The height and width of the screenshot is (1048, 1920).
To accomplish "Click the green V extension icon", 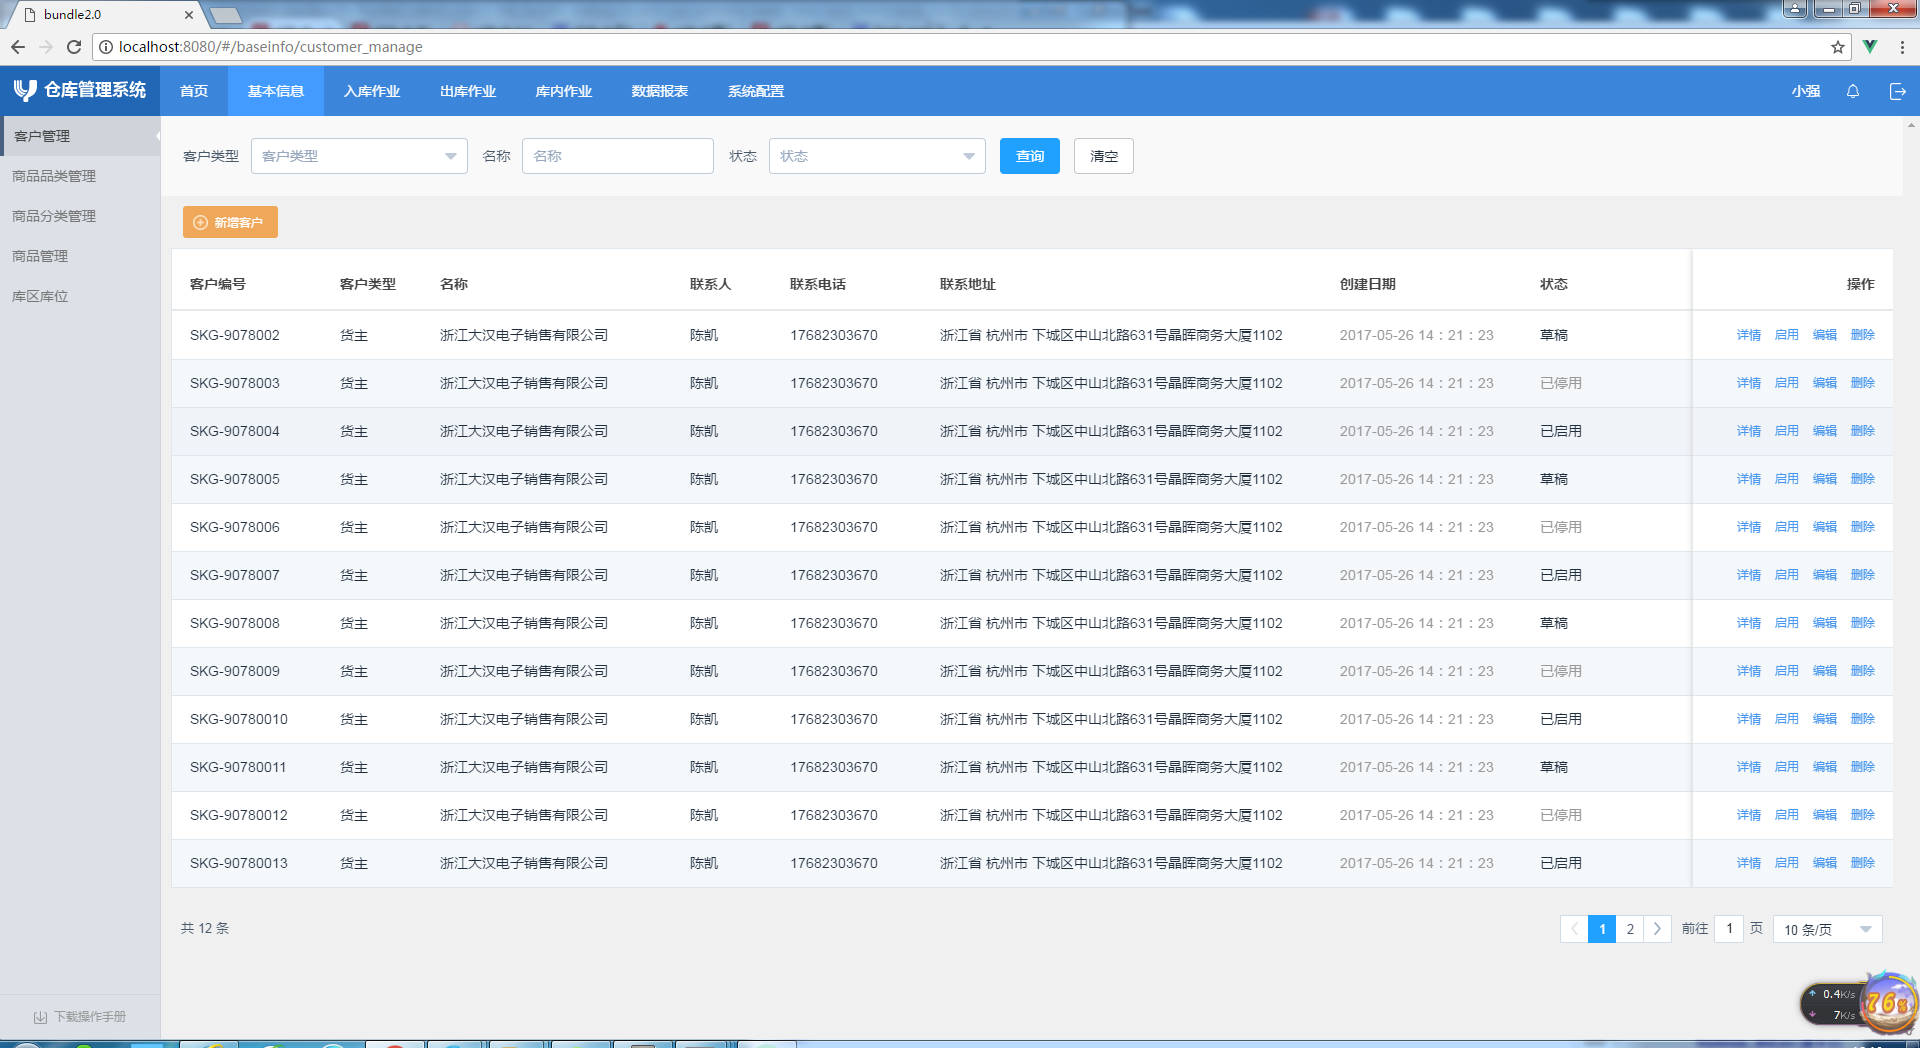I will 1870,47.
